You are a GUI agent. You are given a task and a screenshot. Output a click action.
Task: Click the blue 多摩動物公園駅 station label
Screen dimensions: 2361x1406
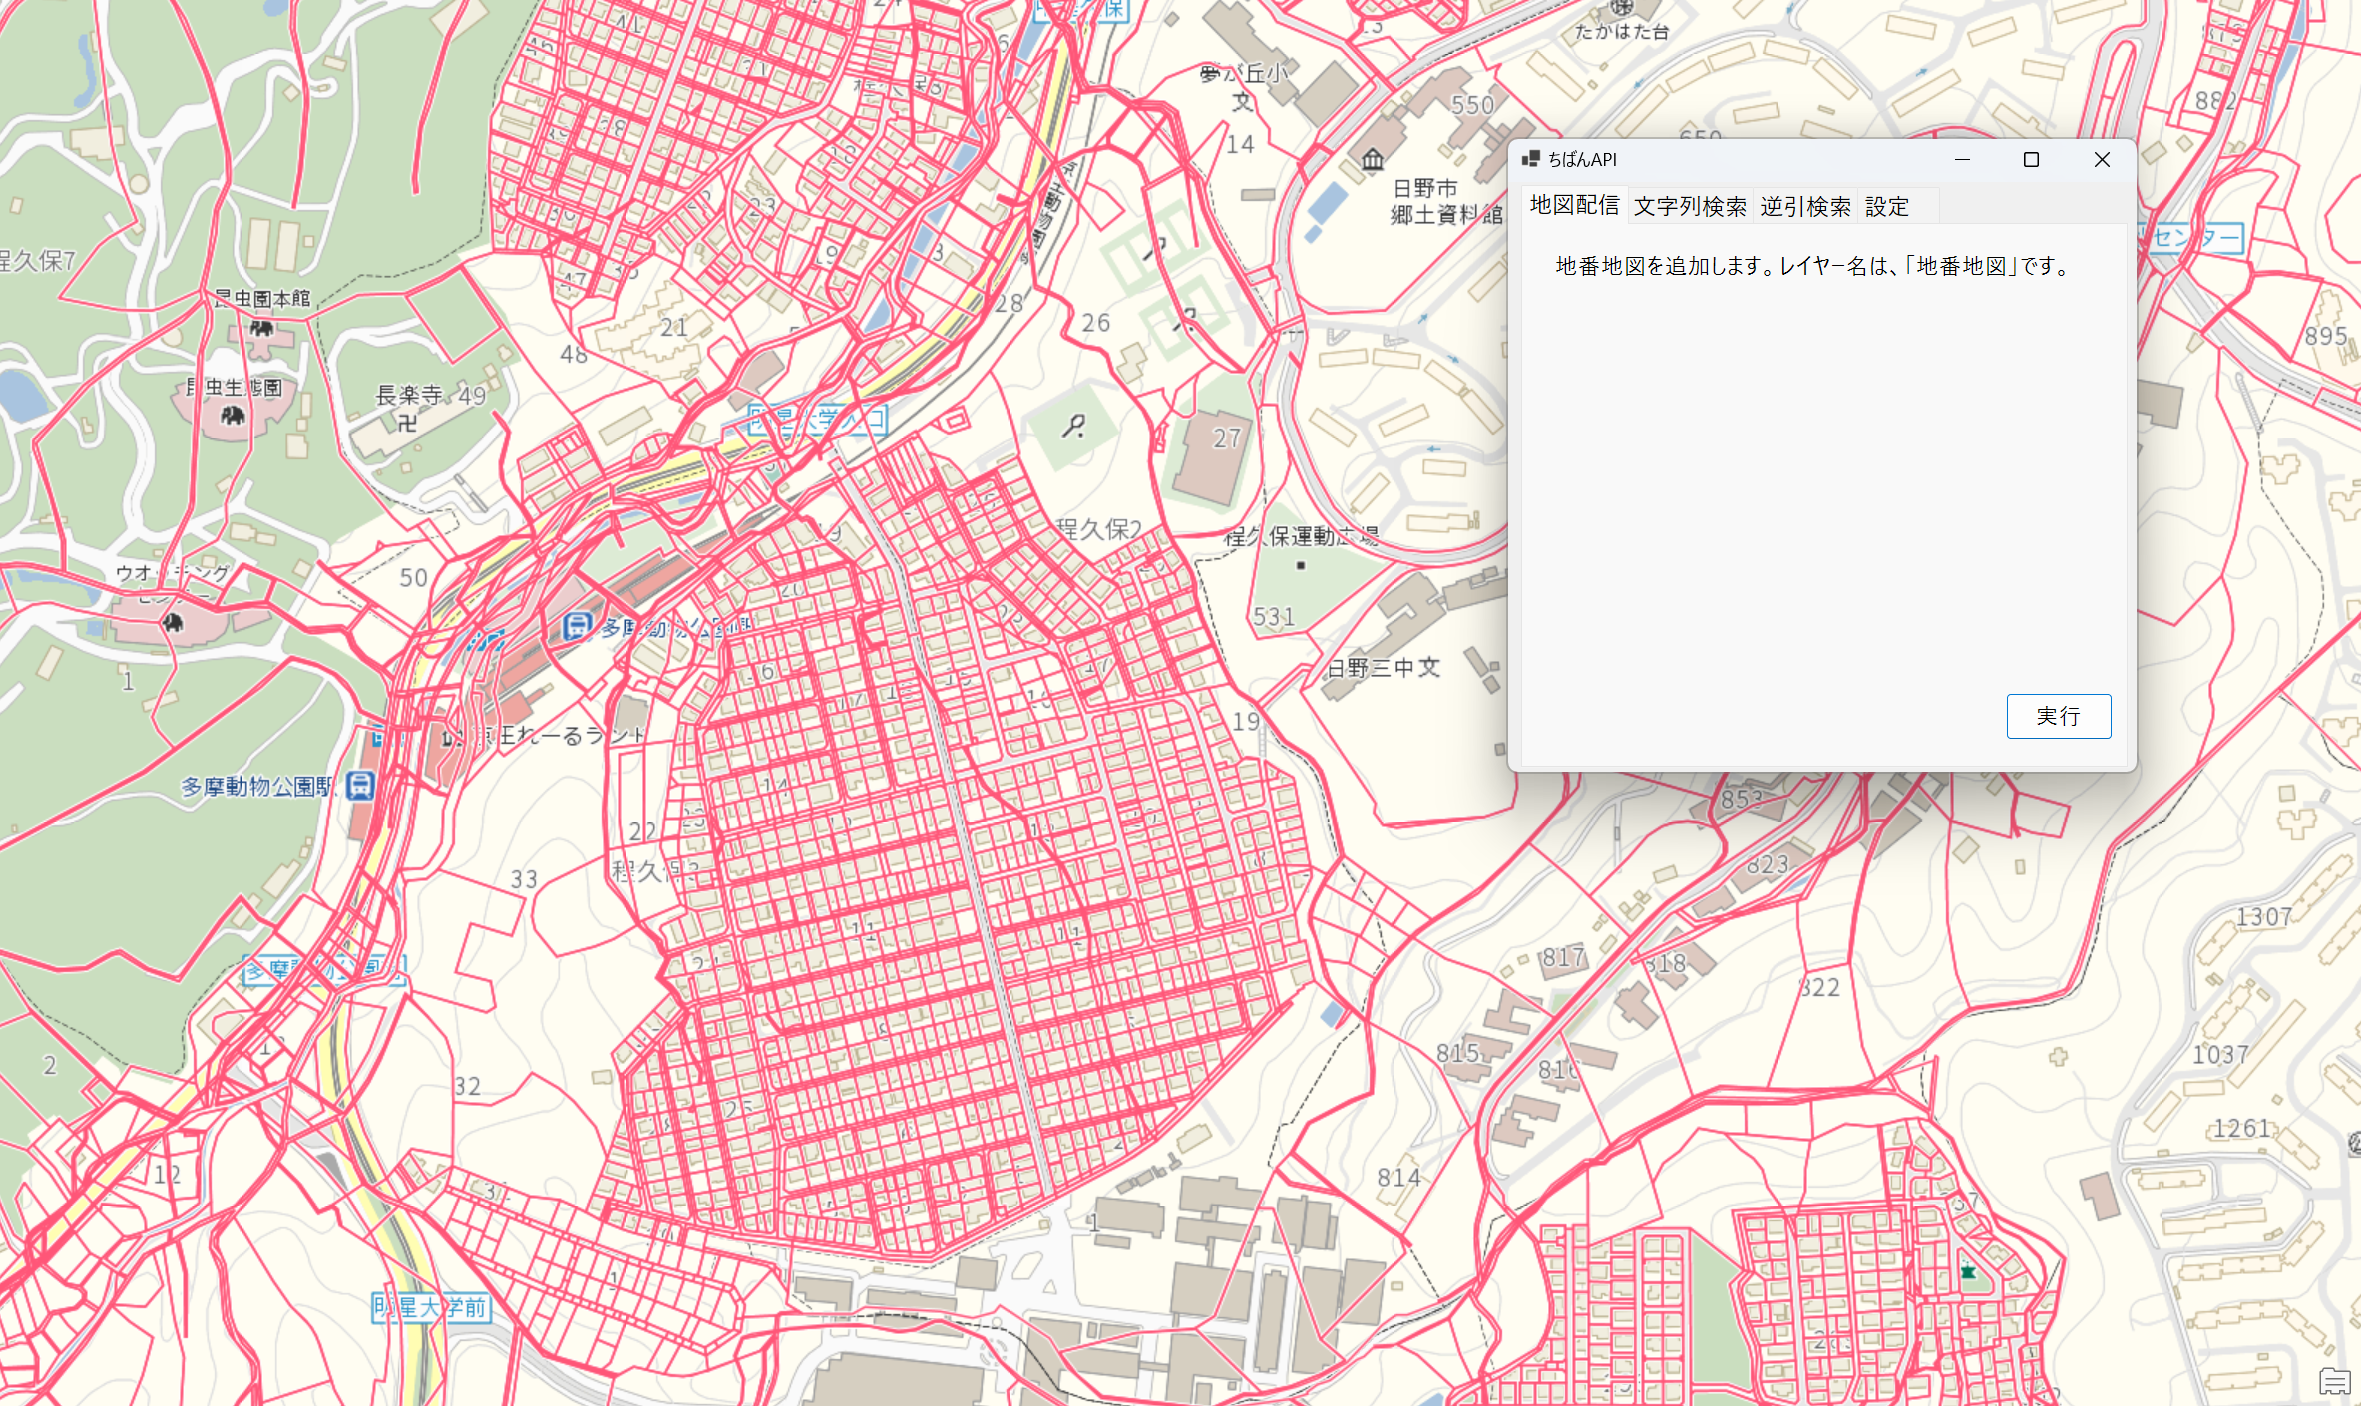pos(257,787)
